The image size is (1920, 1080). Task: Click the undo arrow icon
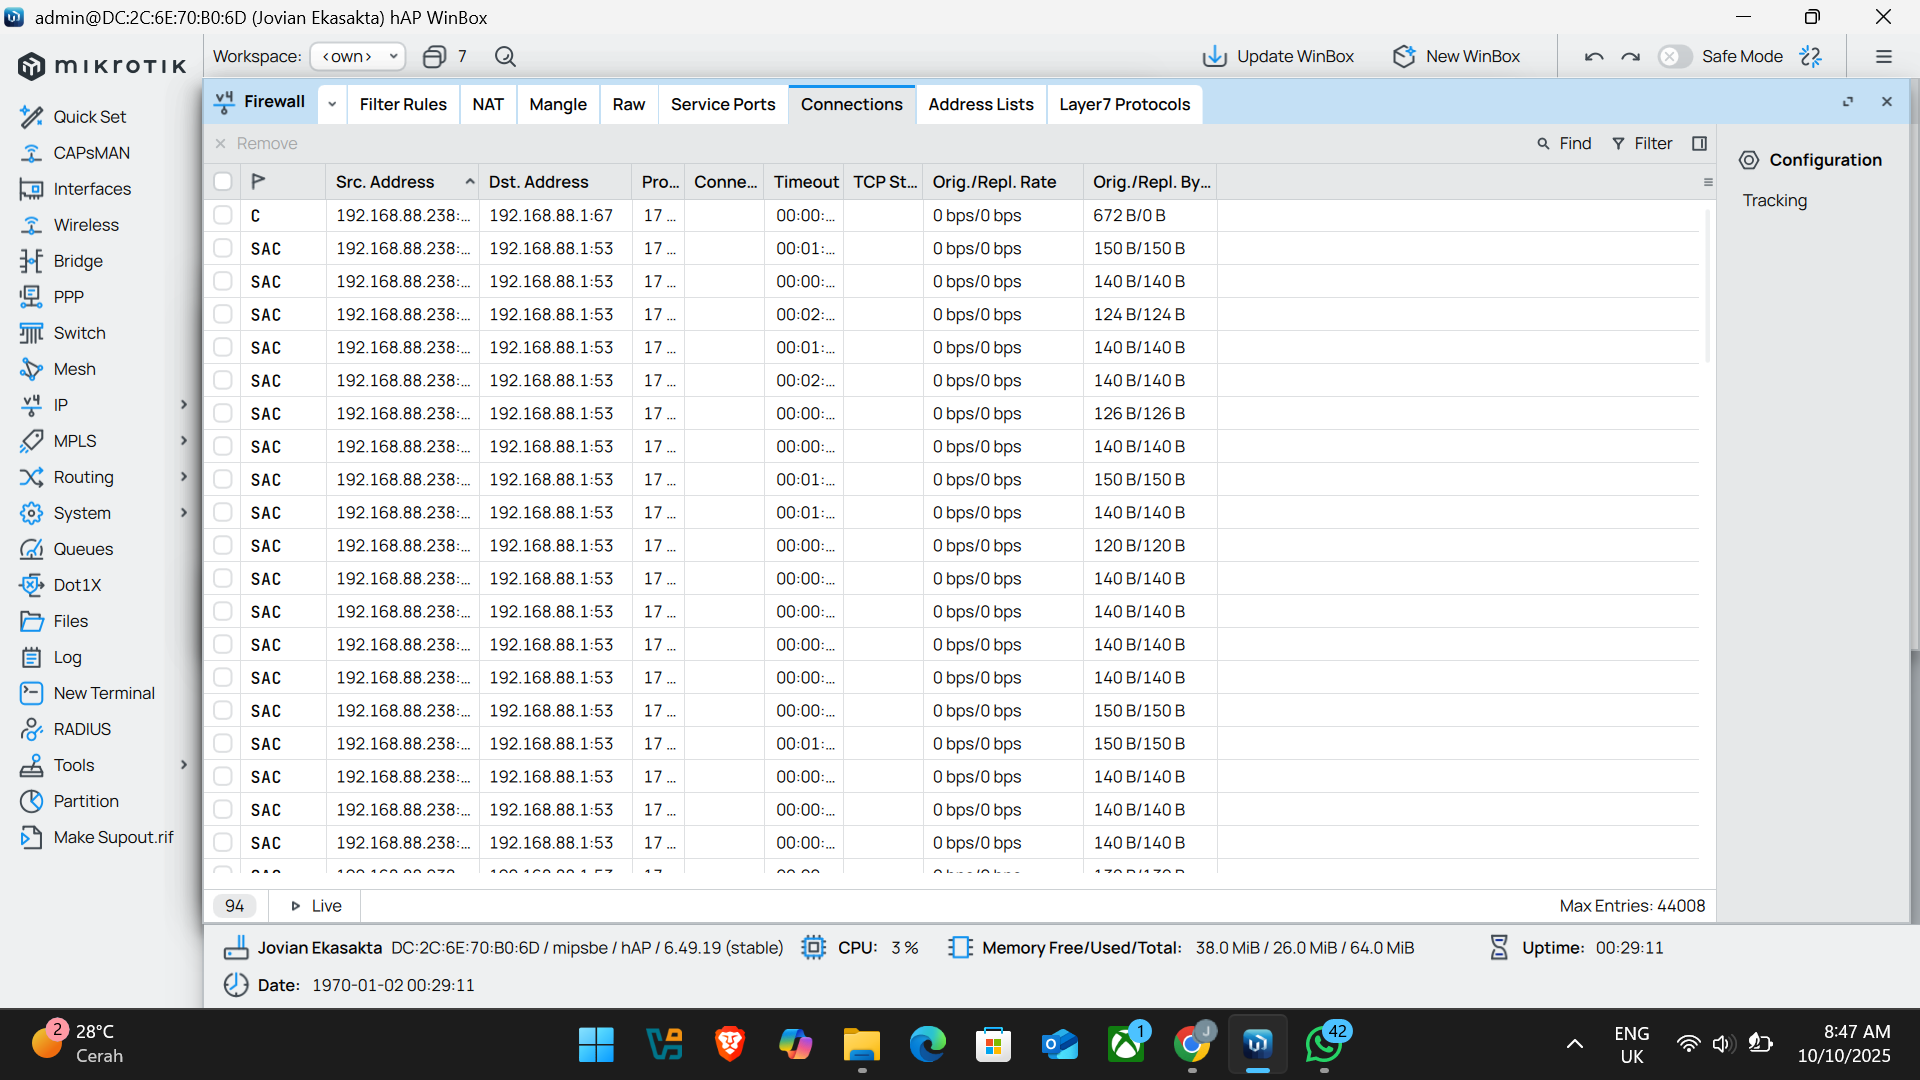coord(1594,57)
